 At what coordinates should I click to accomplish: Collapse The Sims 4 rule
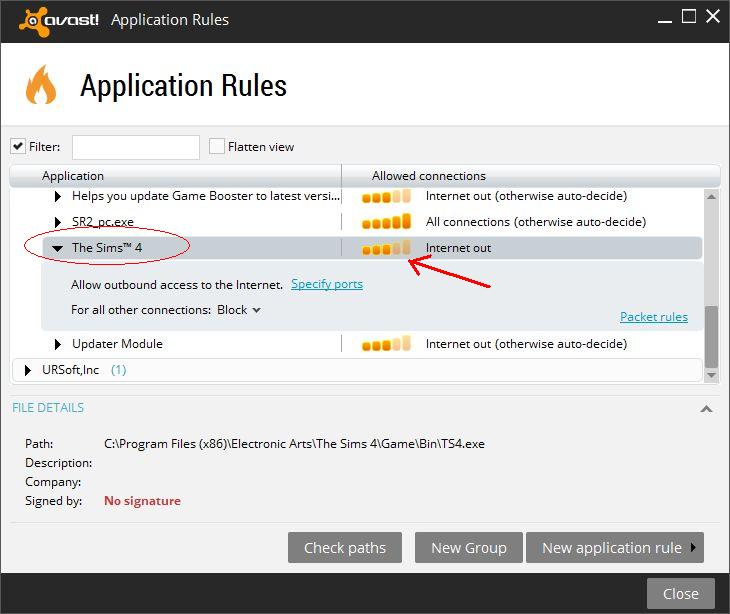click(x=58, y=248)
